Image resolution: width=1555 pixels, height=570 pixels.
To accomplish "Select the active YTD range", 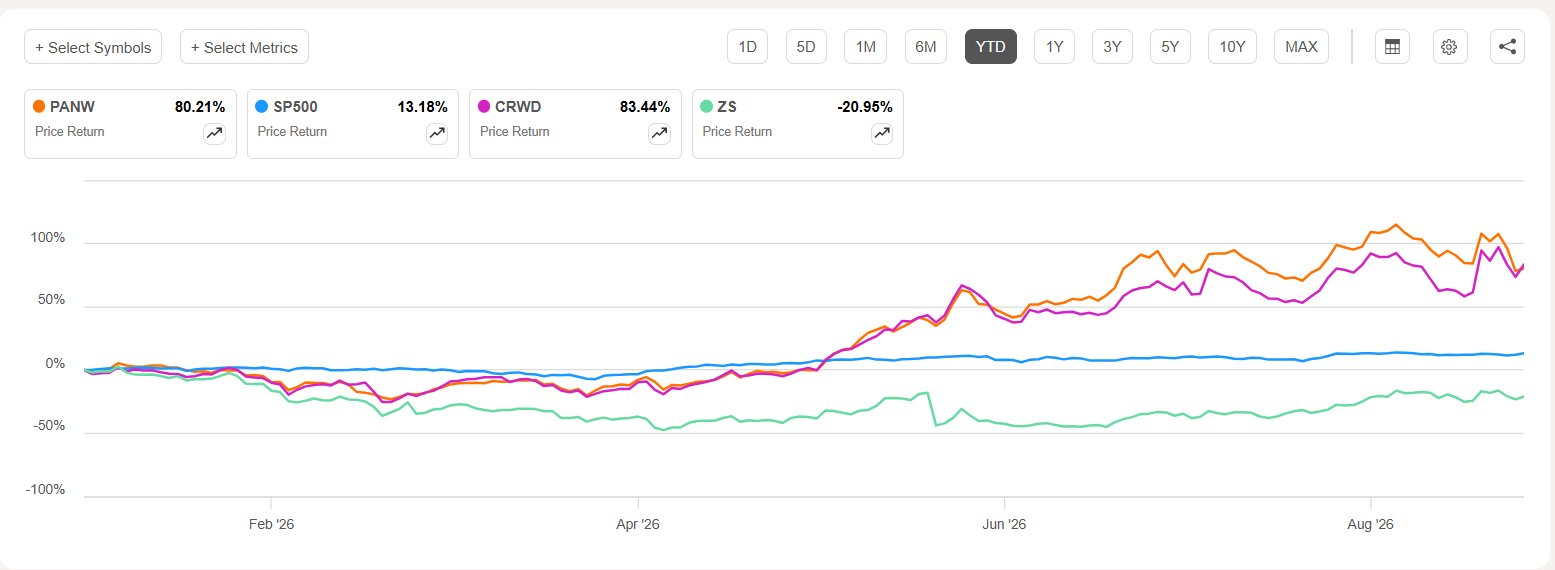I will coord(991,47).
